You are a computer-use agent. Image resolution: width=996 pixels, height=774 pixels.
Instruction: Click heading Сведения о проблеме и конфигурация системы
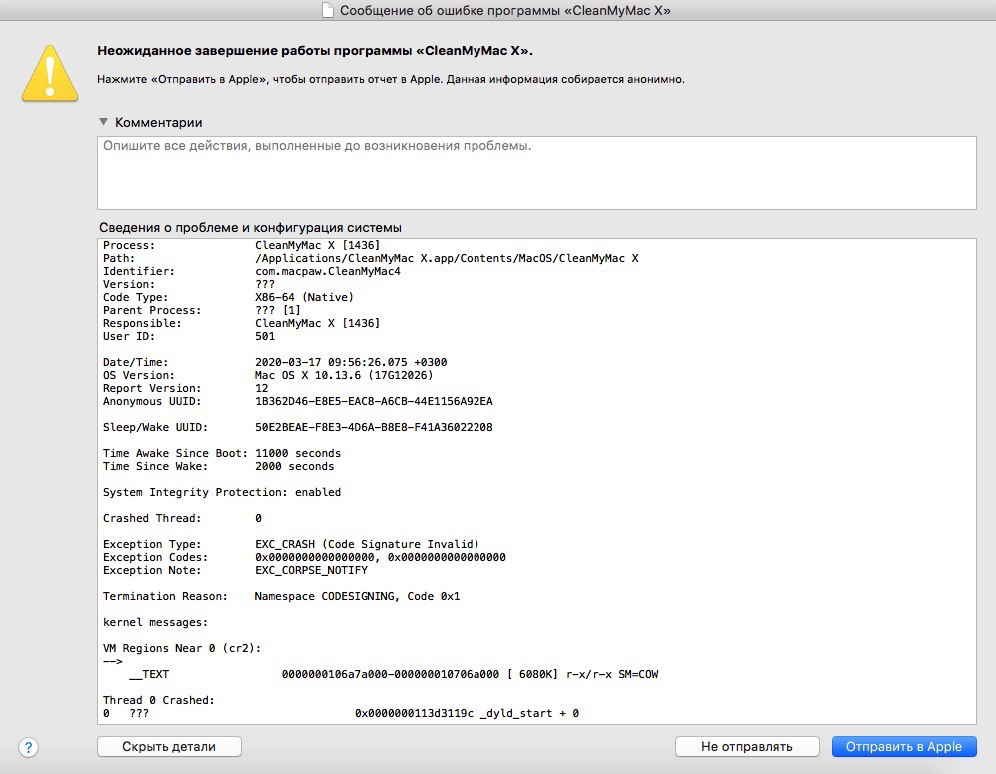point(250,227)
